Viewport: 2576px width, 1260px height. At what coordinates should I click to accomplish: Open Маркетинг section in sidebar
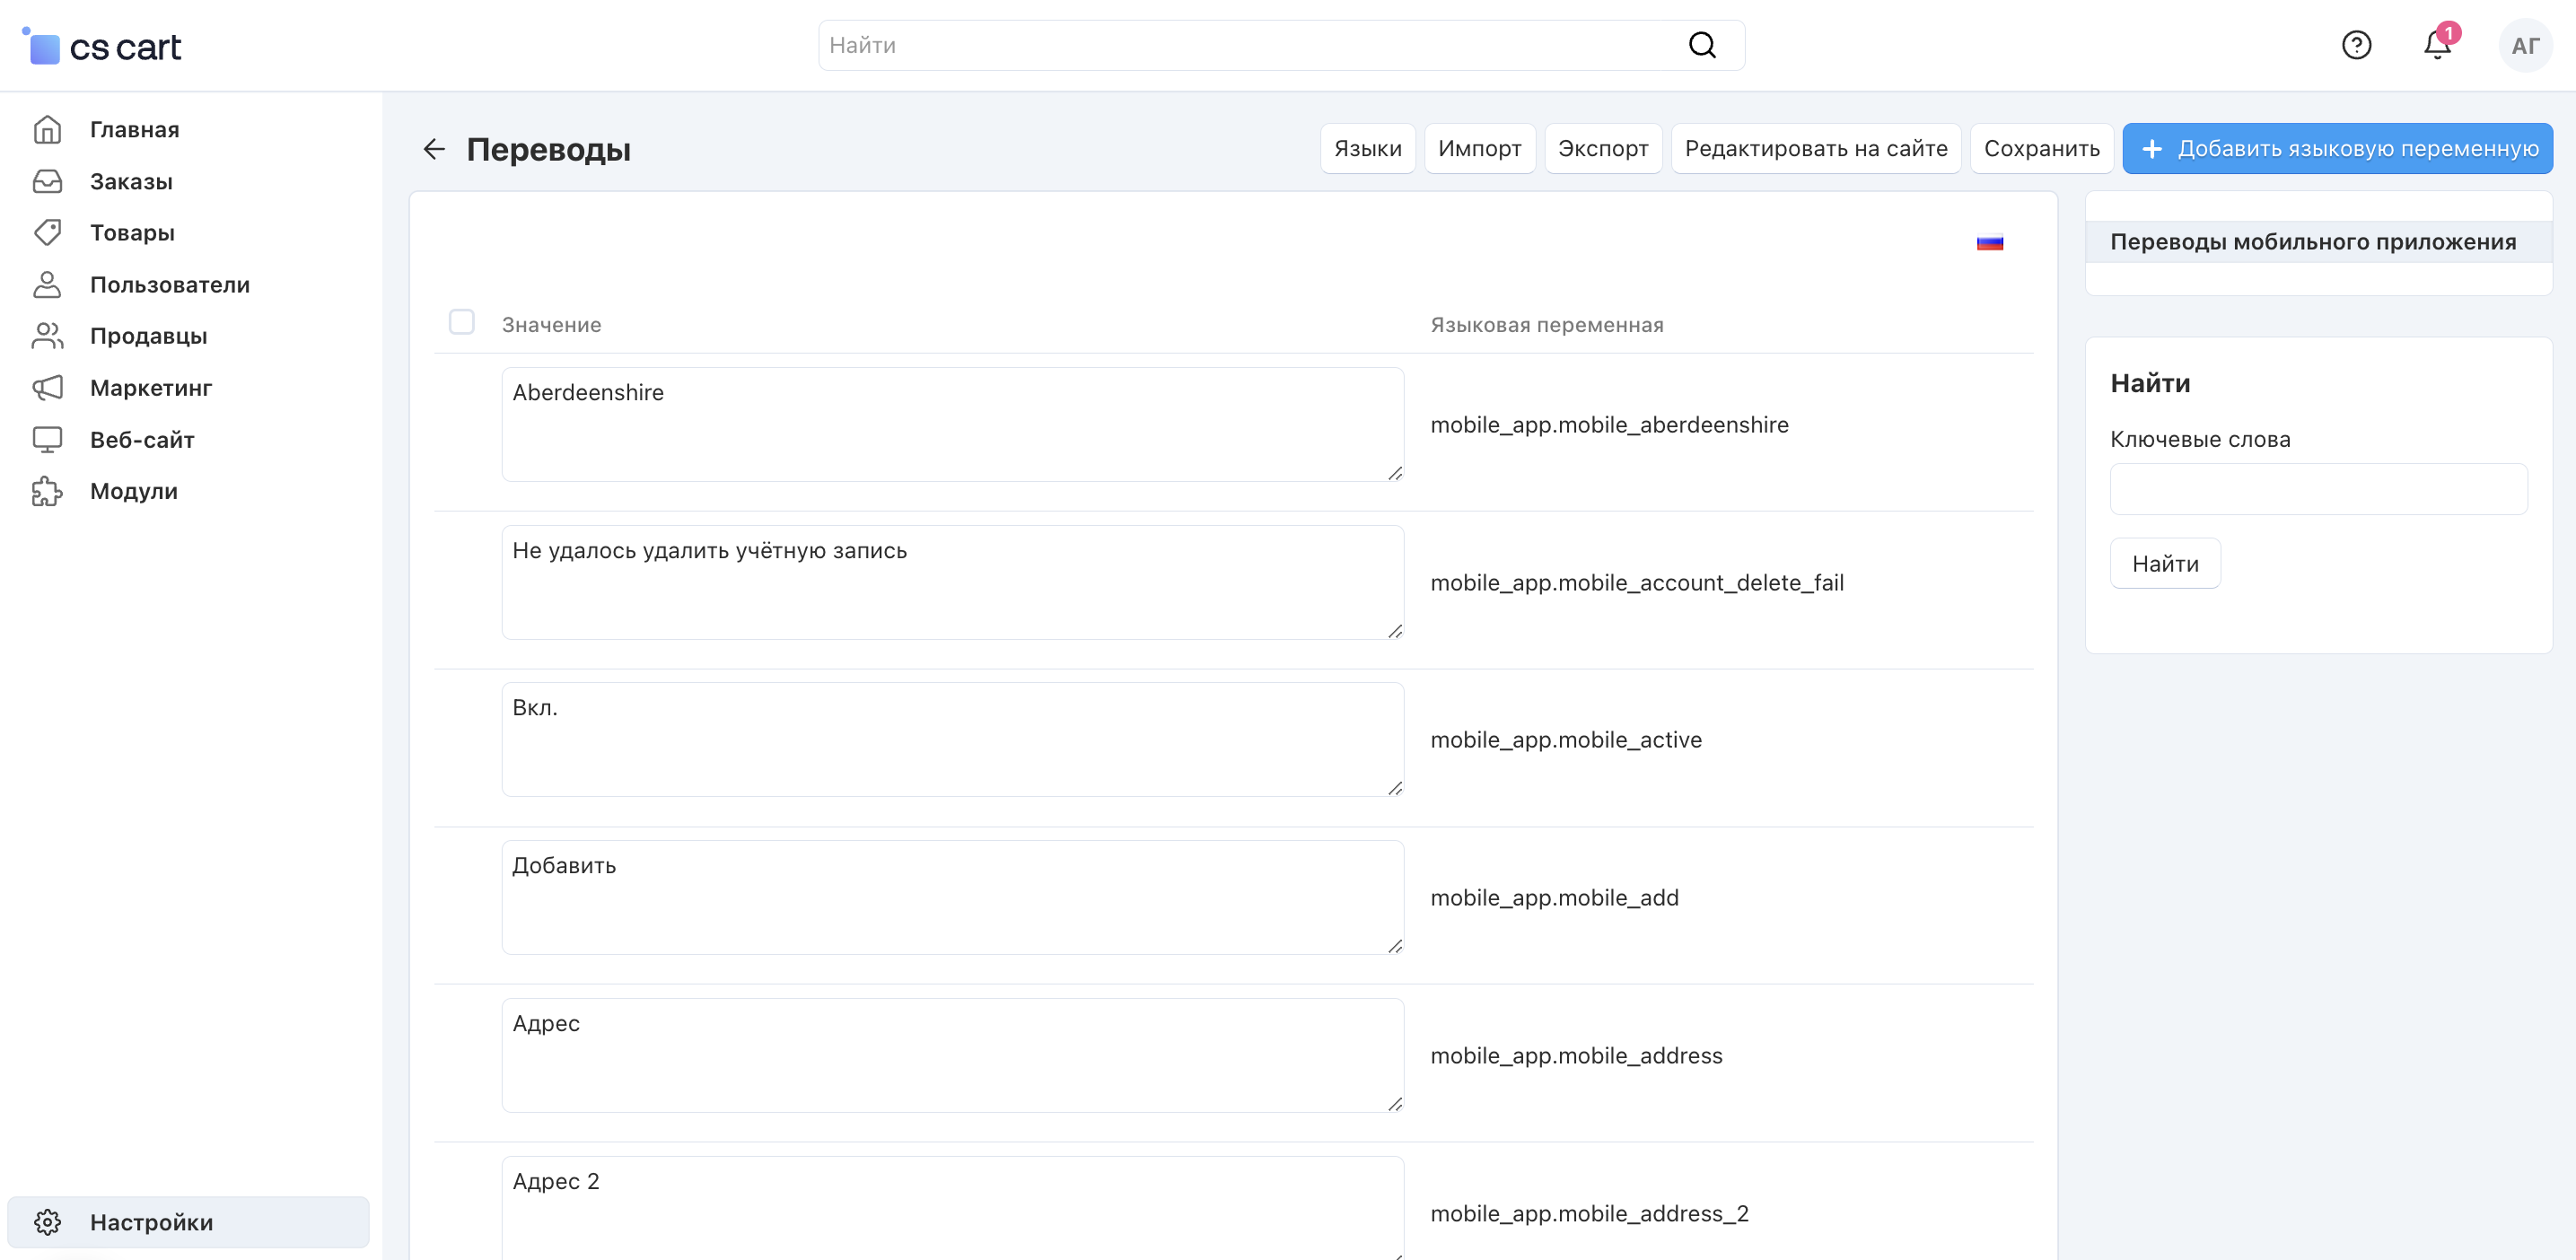pyautogui.click(x=150, y=388)
